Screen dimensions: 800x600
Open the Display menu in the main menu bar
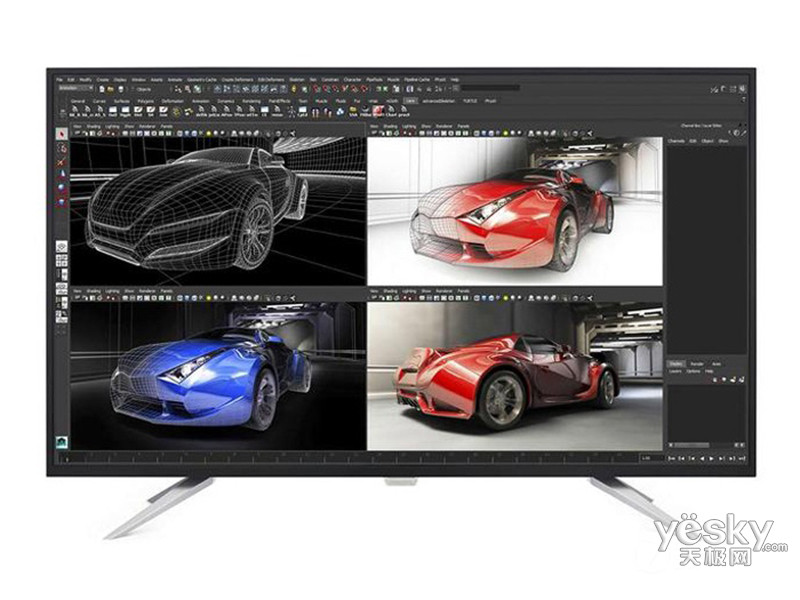coord(120,80)
